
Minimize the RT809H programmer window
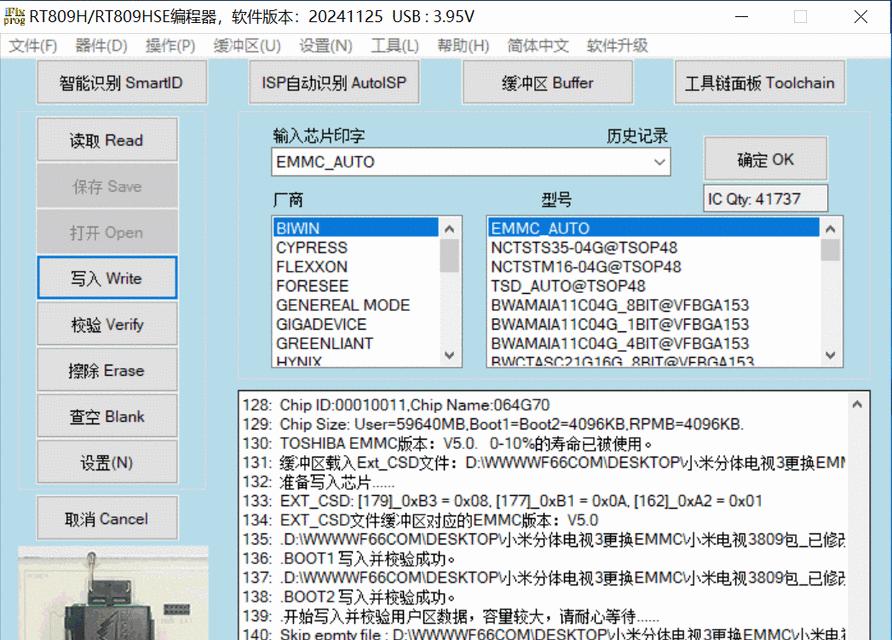pos(742,16)
